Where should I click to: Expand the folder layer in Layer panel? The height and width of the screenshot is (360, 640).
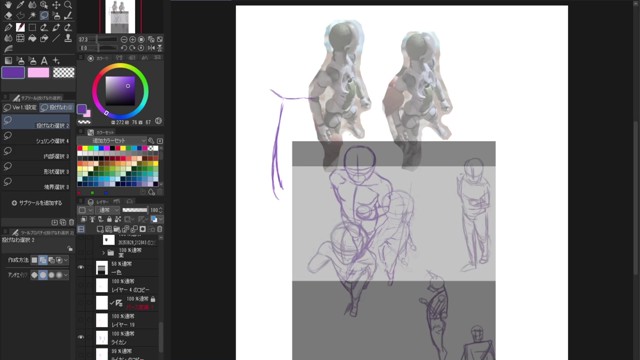pyautogui.click(x=103, y=253)
